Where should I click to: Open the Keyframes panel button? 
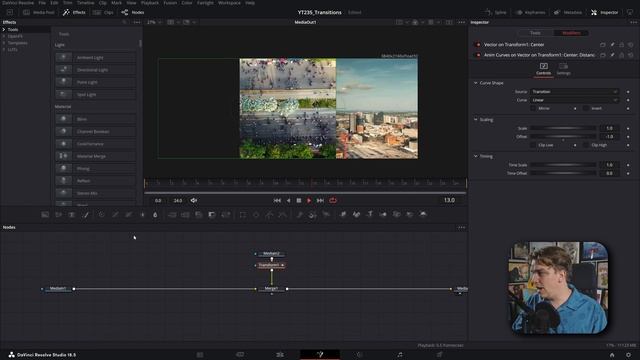(x=530, y=12)
